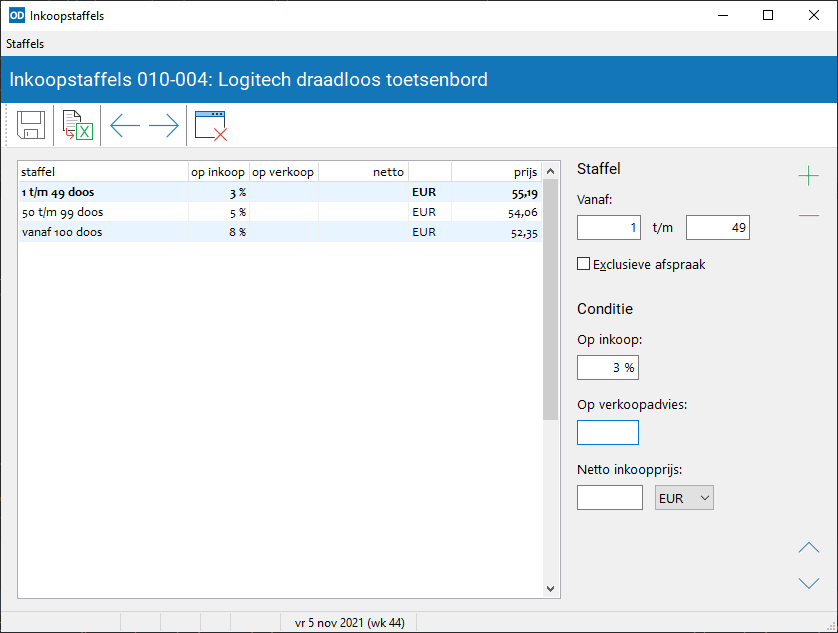
Task: Click the 'netto' column header
Action: 363,172
